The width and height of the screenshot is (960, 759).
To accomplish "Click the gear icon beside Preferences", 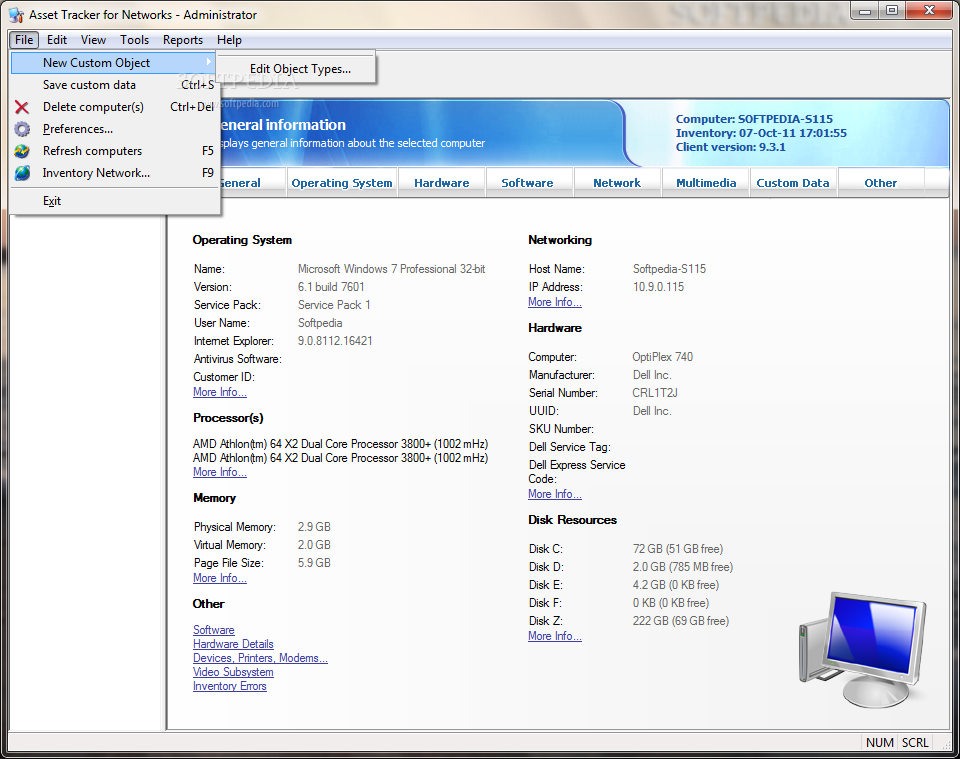I will click(x=22, y=129).
